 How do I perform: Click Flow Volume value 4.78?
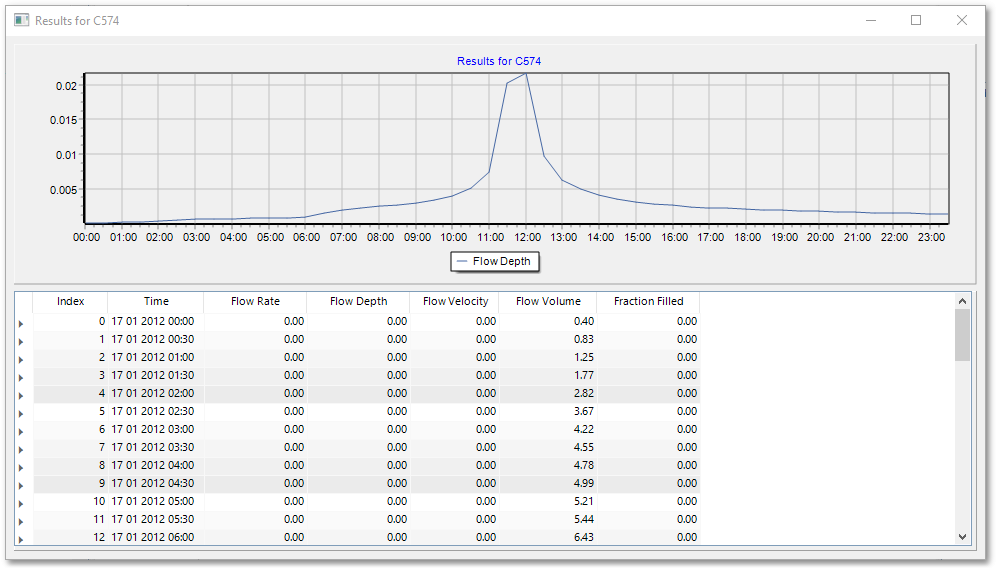[x=584, y=465]
